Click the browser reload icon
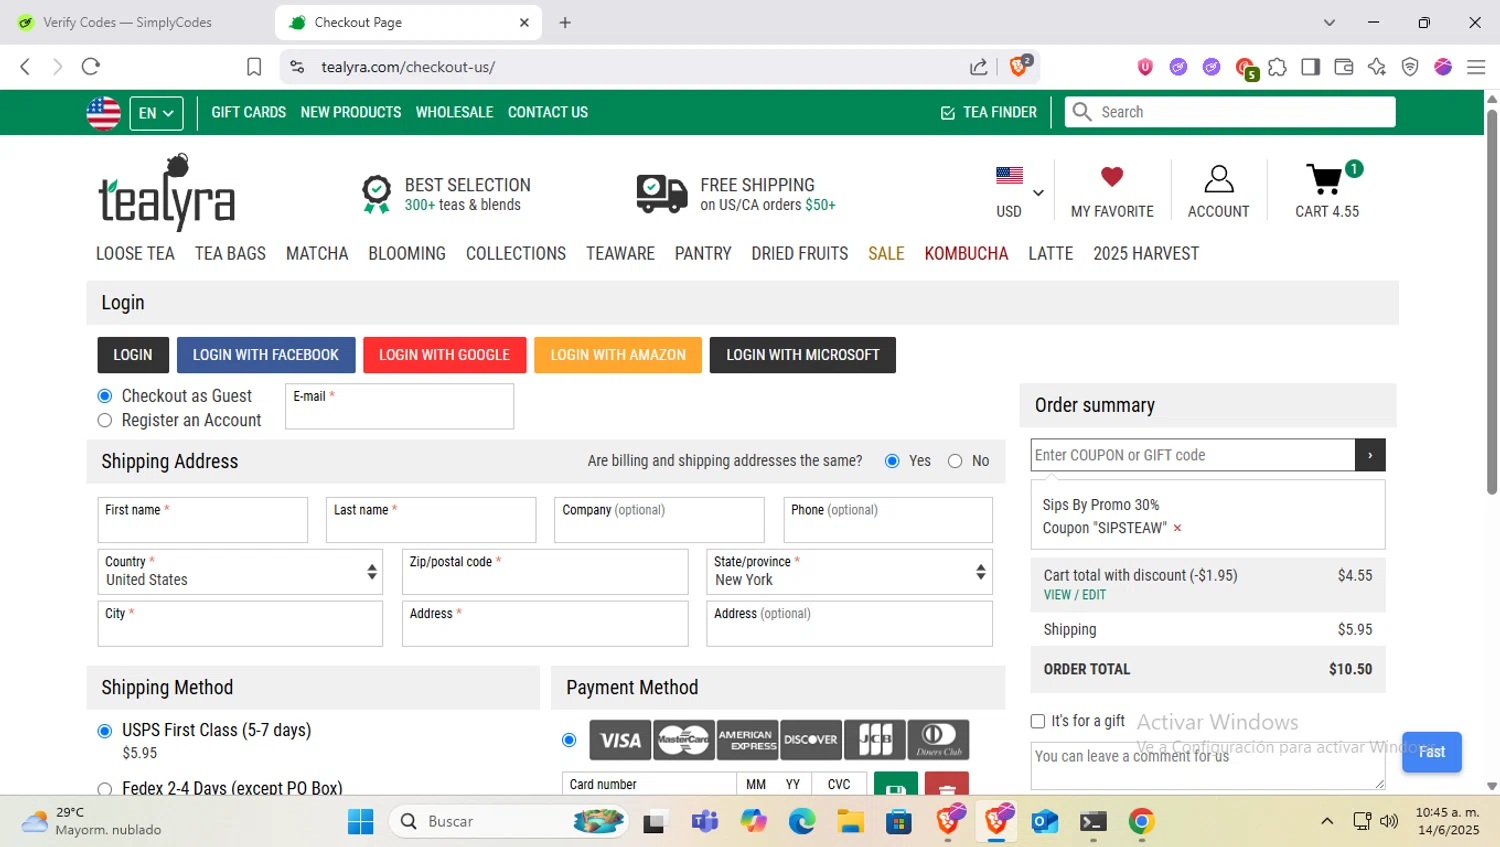This screenshot has width=1500, height=847. coord(91,67)
